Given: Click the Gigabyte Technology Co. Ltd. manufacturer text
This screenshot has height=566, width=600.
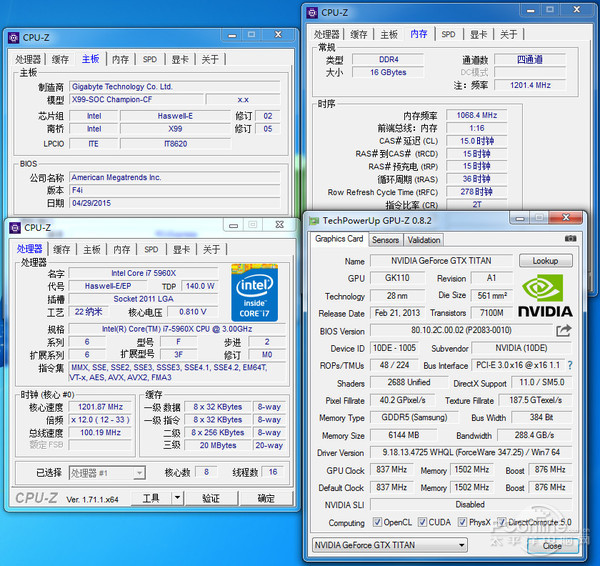Looking at the screenshot, I should (122, 87).
